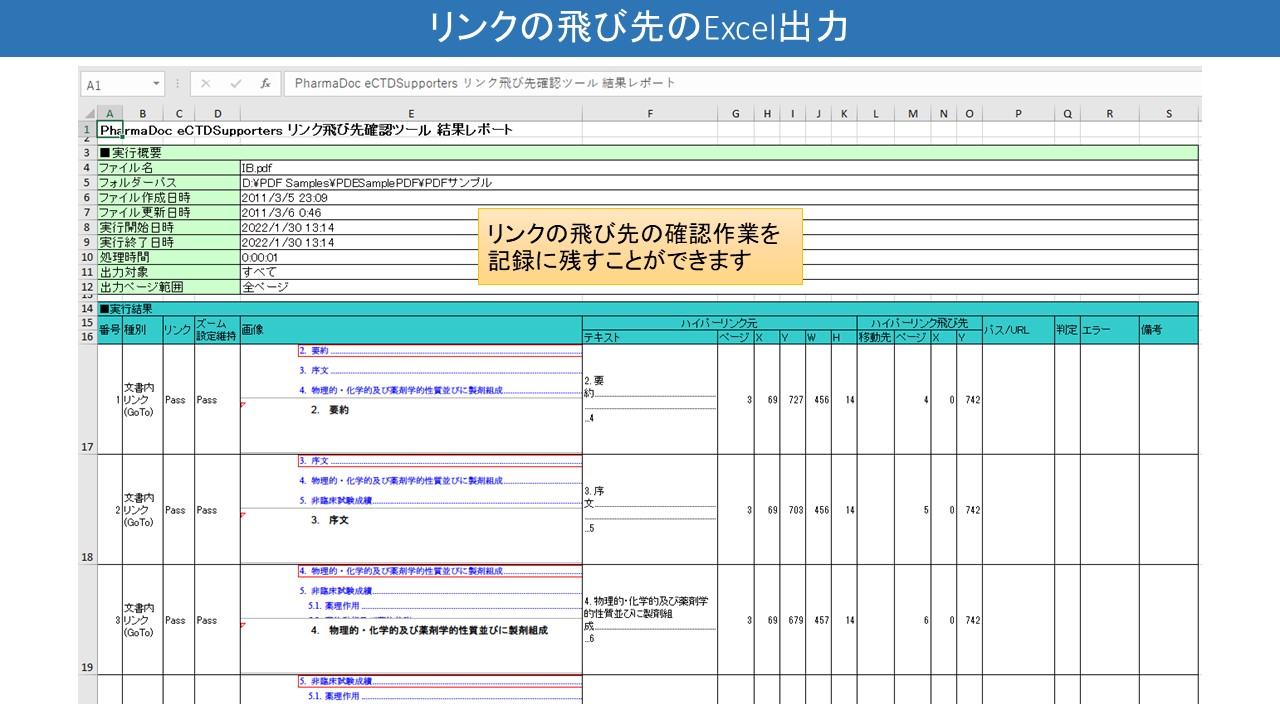Click the cell containing IB.pdf
1280x720 pixels.
(719, 168)
